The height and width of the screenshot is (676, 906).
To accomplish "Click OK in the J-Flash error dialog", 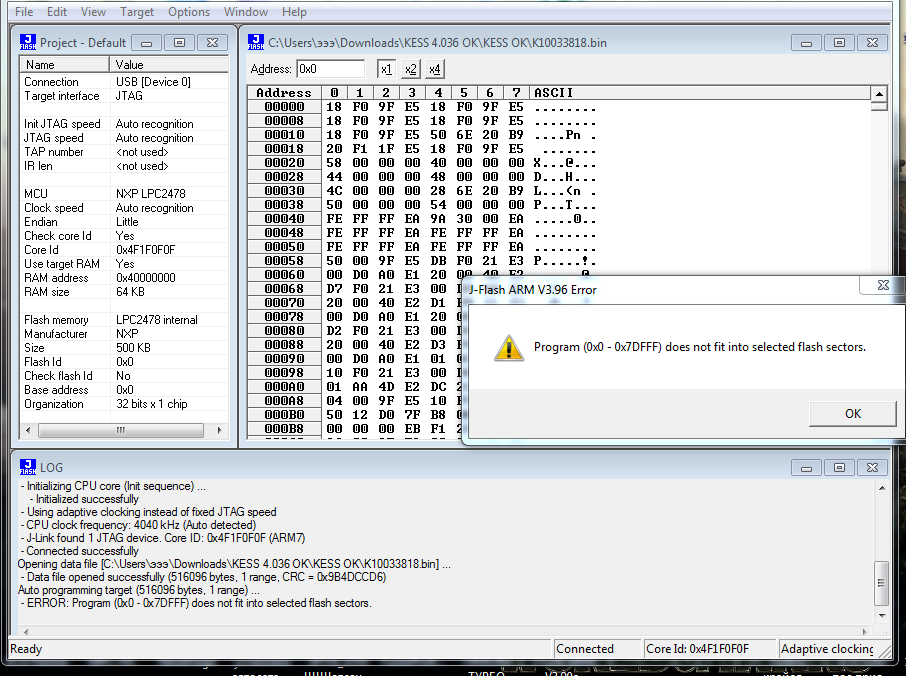I will point(853,414).
